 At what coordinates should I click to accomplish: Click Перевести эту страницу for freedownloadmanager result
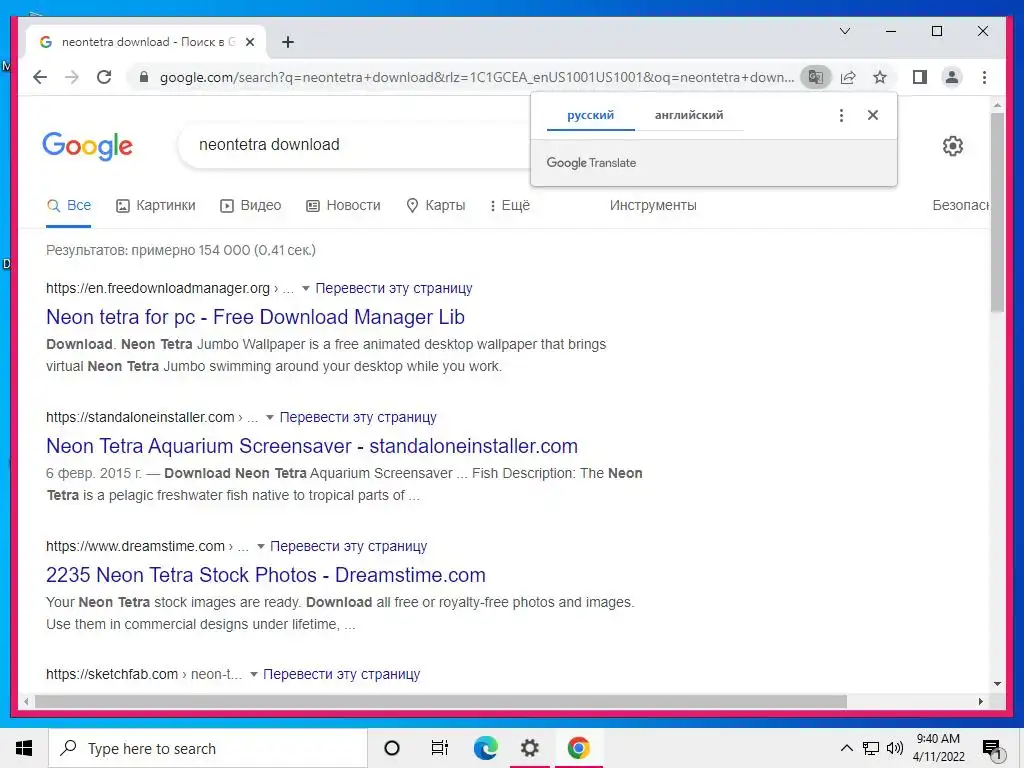[394, 289]
